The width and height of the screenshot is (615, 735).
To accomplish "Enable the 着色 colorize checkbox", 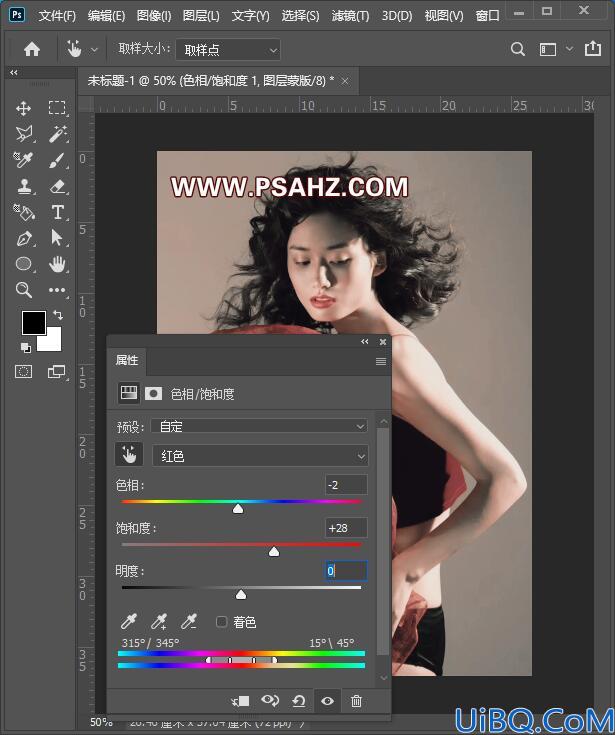I will [x=221, y=622].
